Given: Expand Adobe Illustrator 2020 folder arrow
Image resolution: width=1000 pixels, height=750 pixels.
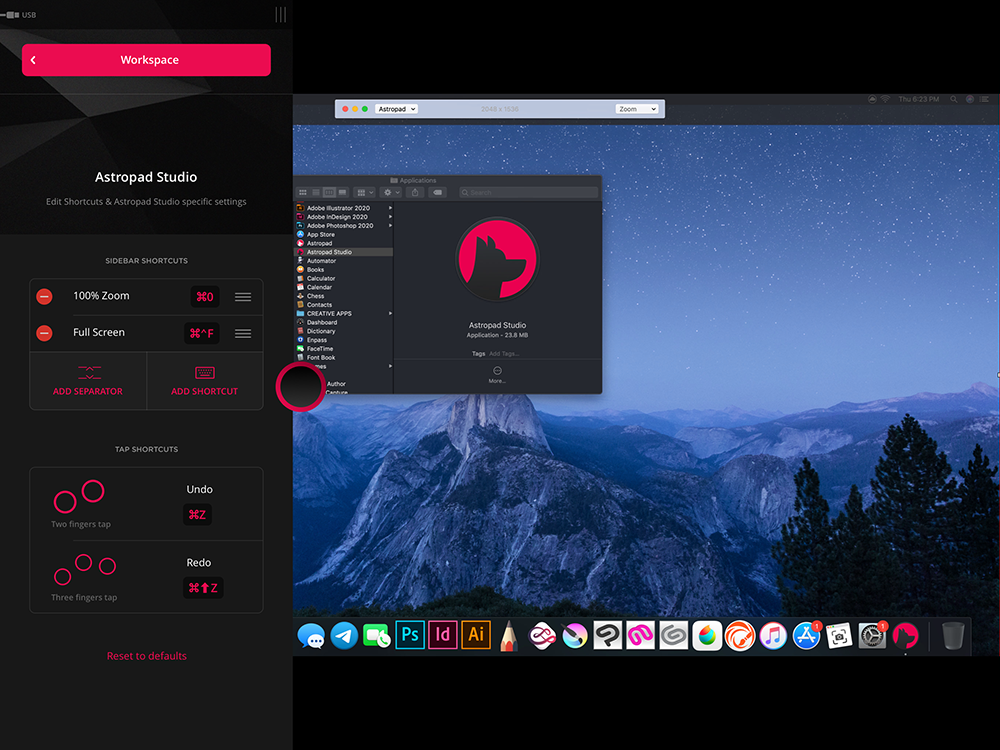Looking at the screenshot, I should click(390, 208).
